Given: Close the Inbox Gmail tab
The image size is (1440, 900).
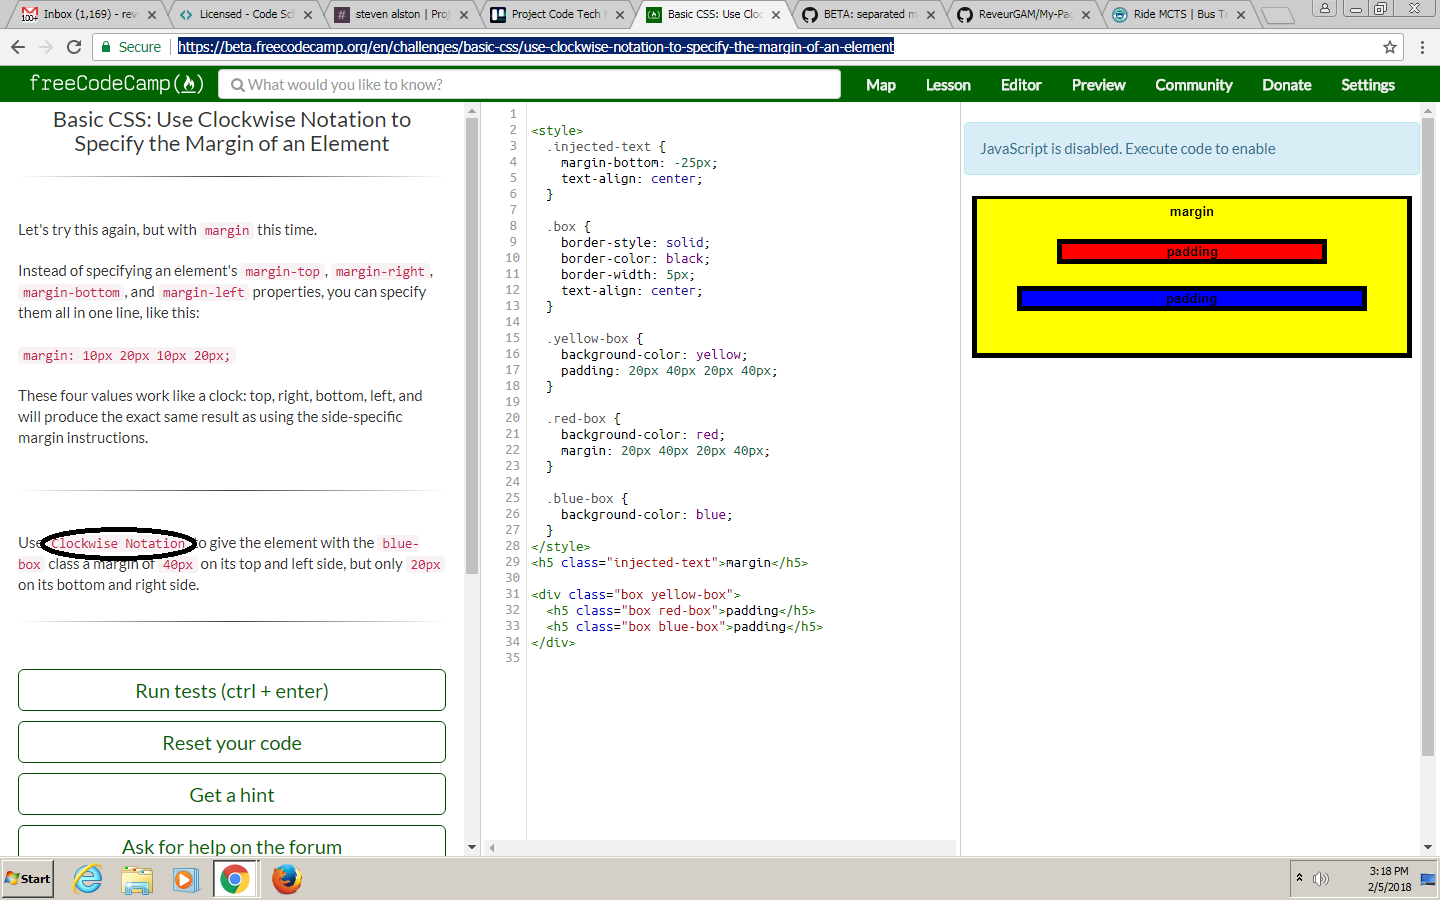Looking at the screenshot, I should (x=152, y=15).
